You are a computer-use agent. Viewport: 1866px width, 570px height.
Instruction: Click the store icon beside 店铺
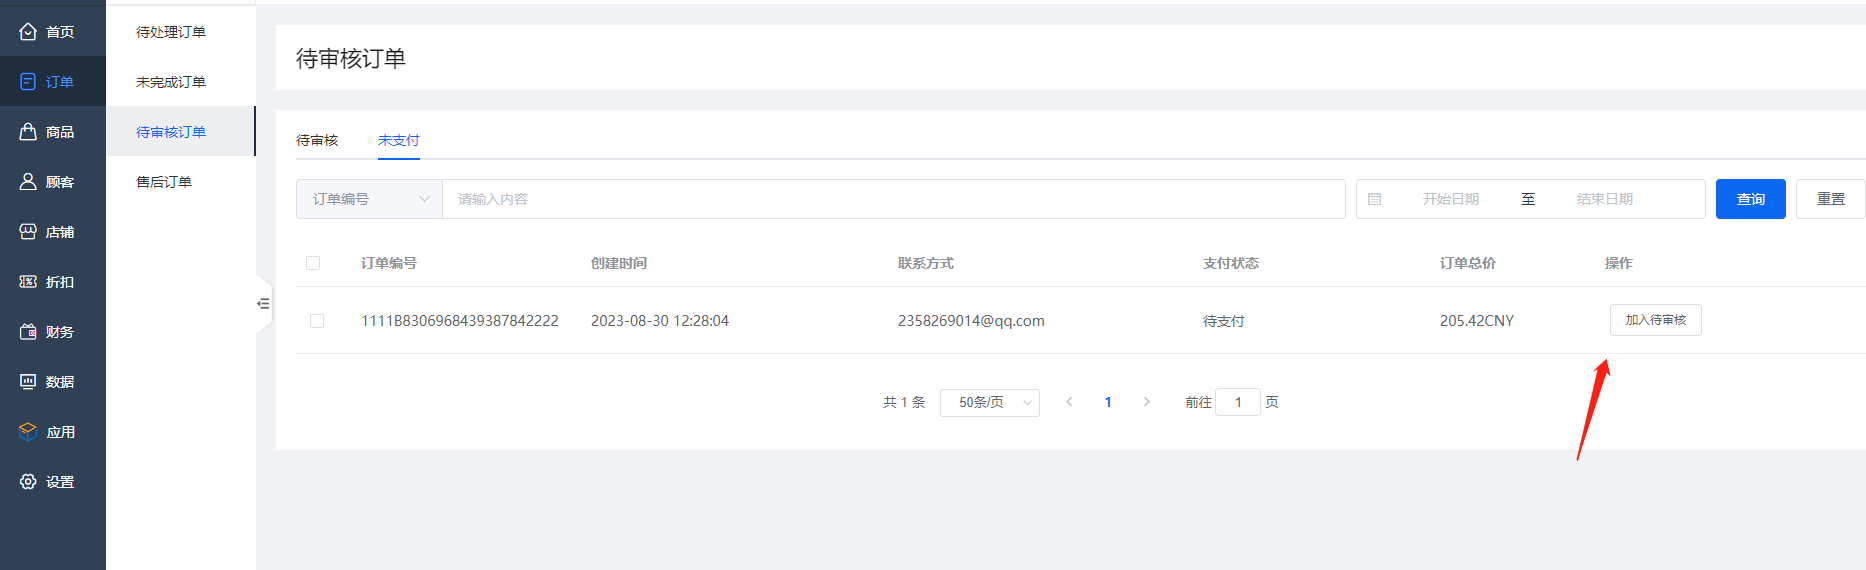pyautogui.click(x=28, y=232)
